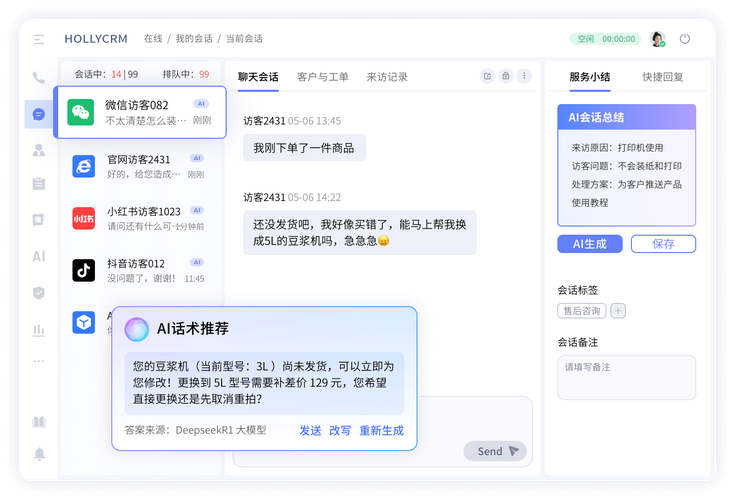Open the contacts person sidebar icon
Viewport: 735px width, 500px height.
click(x=39, y=150)
